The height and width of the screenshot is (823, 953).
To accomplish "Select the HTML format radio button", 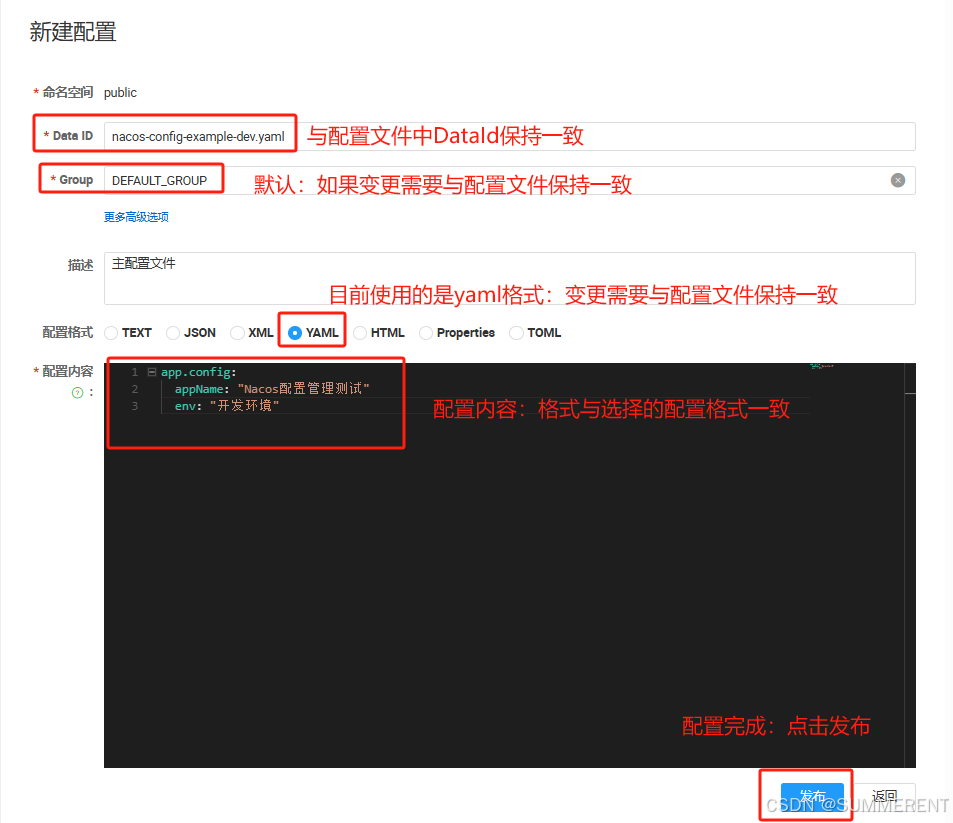I will pos(360,333).
